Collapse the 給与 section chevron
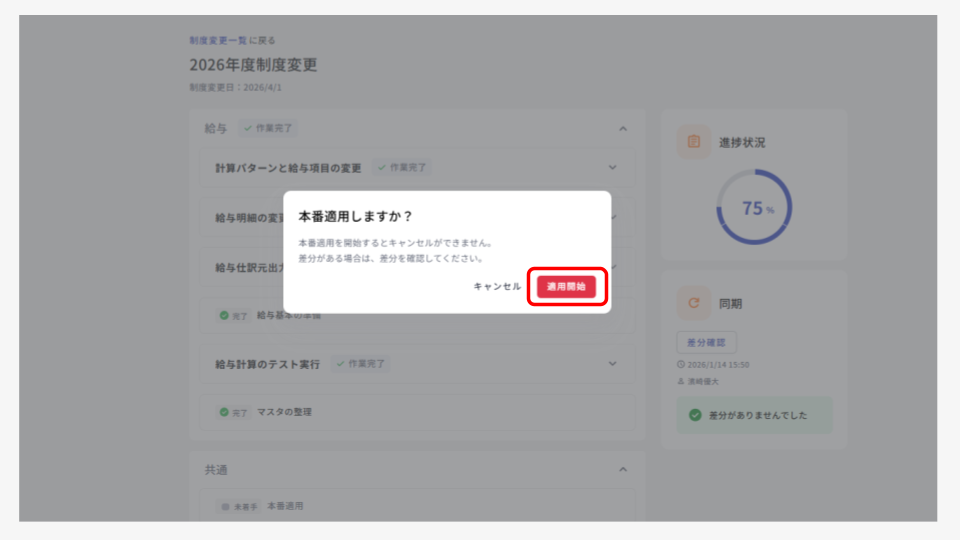Viewport: 960px width, 540px height. [623, 129]
